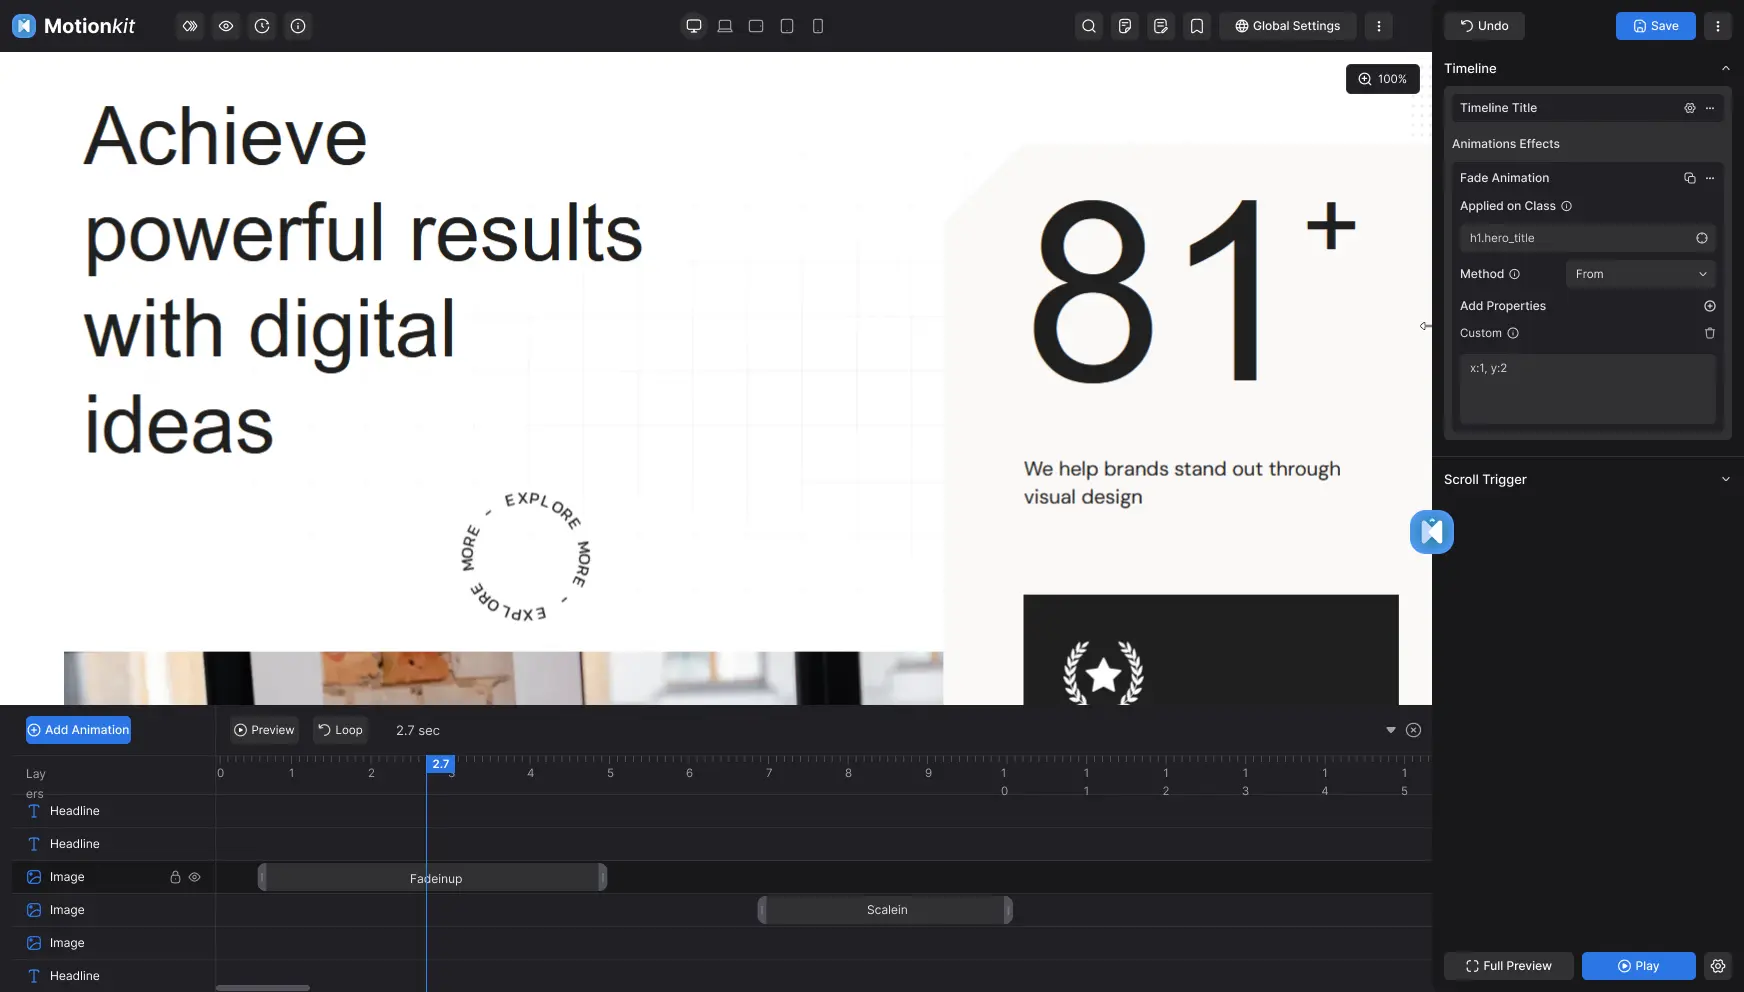Click ruler mark 5 on timeline

click(610, 773)
